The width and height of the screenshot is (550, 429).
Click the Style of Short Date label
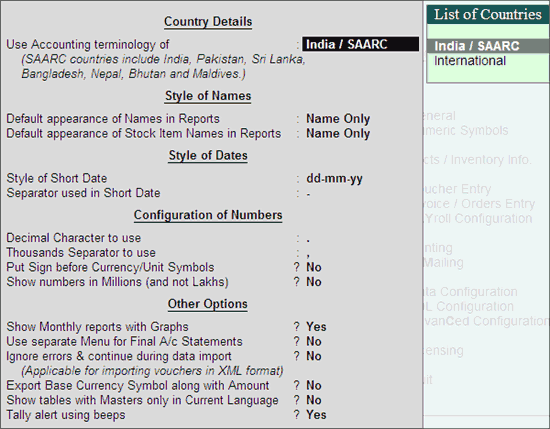tap(56, 178)
